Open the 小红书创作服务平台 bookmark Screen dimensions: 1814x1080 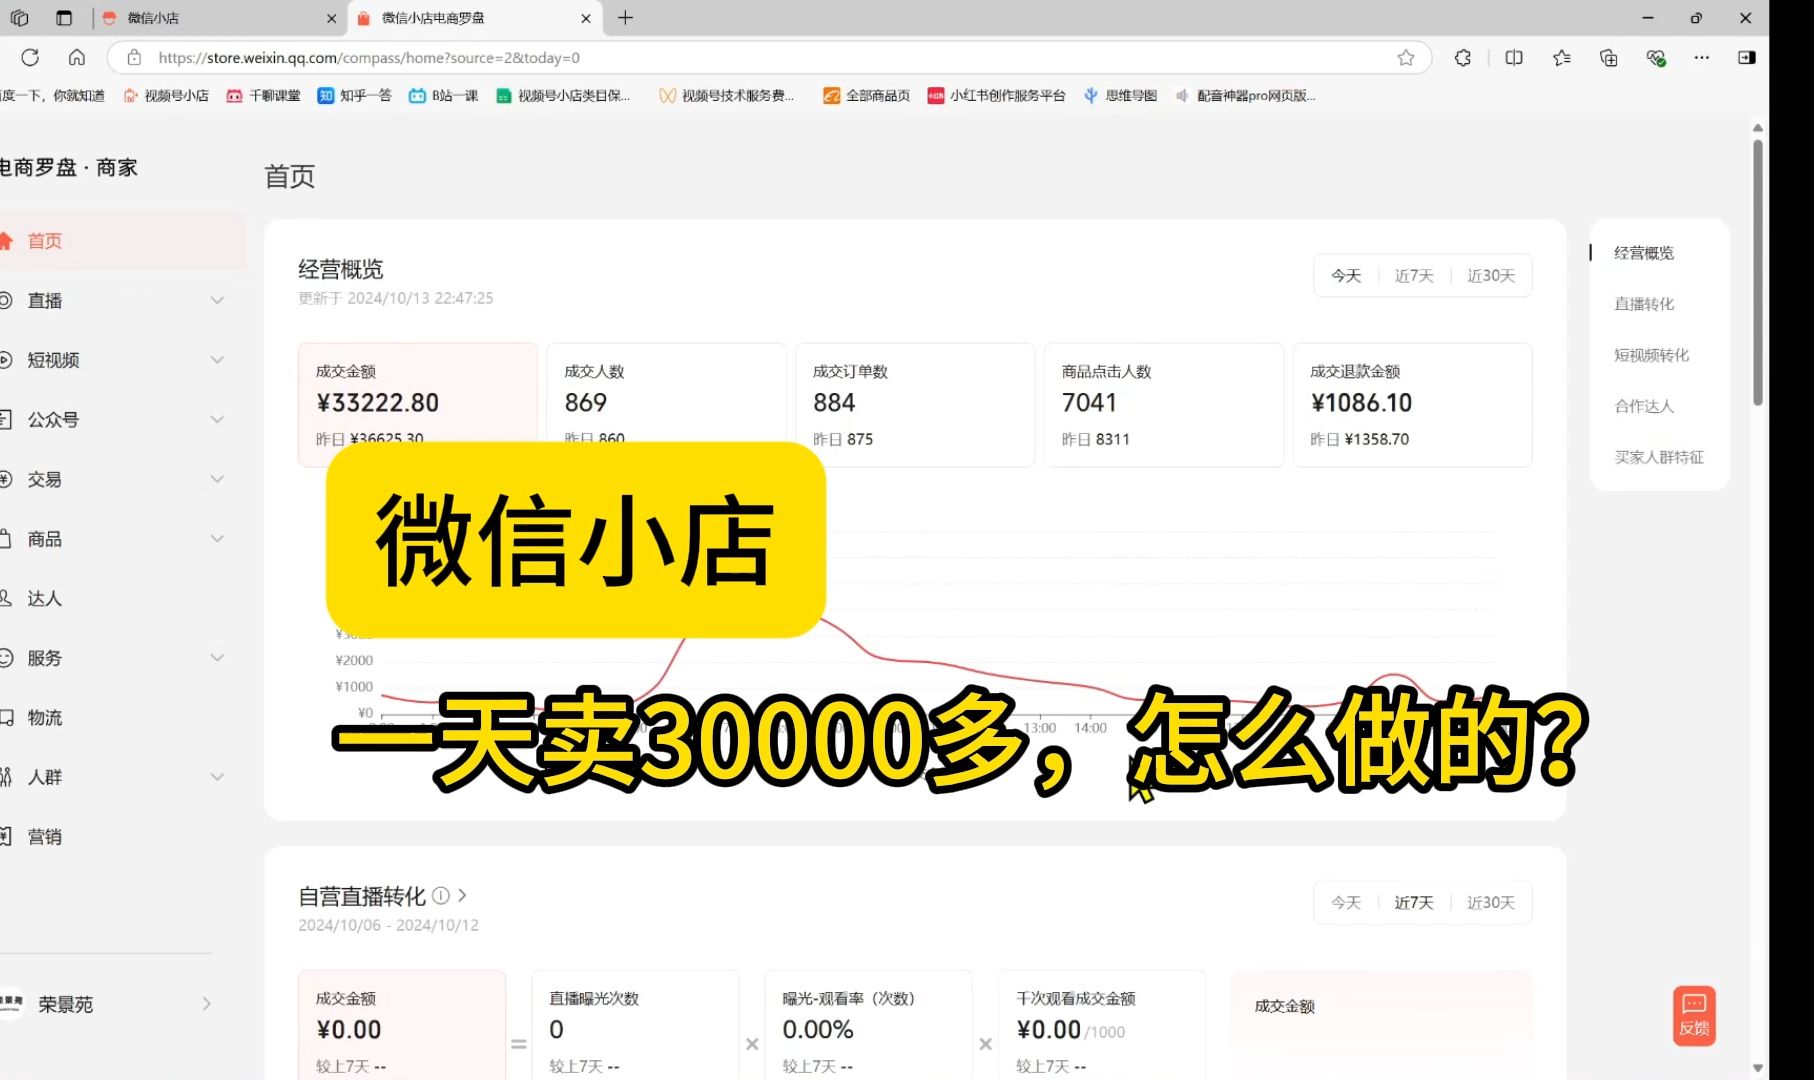[996, 96]
